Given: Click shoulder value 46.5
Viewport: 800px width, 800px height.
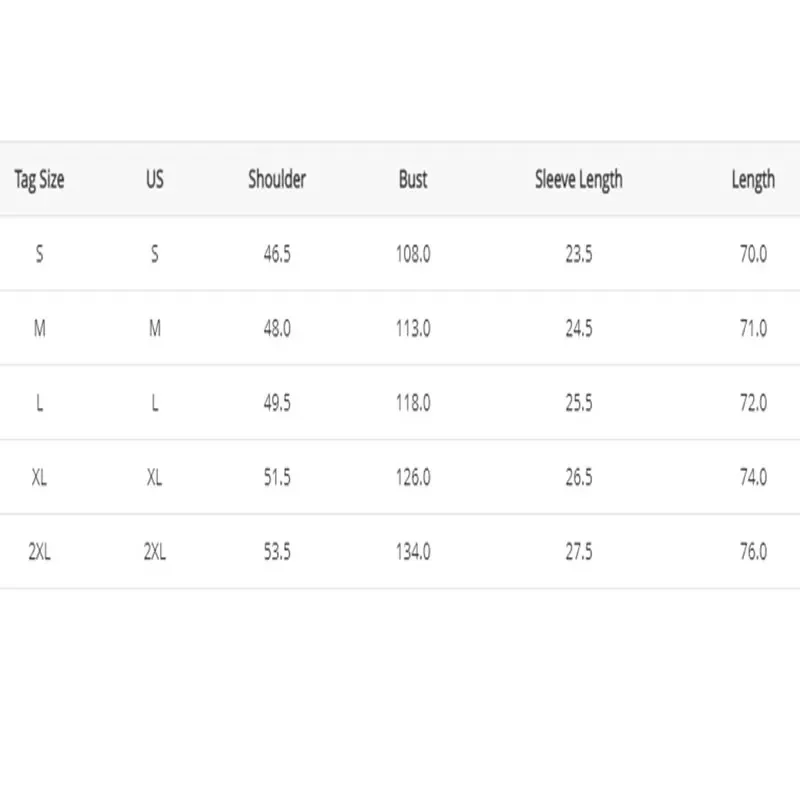Looking at the screenshot, I should 277,254.
